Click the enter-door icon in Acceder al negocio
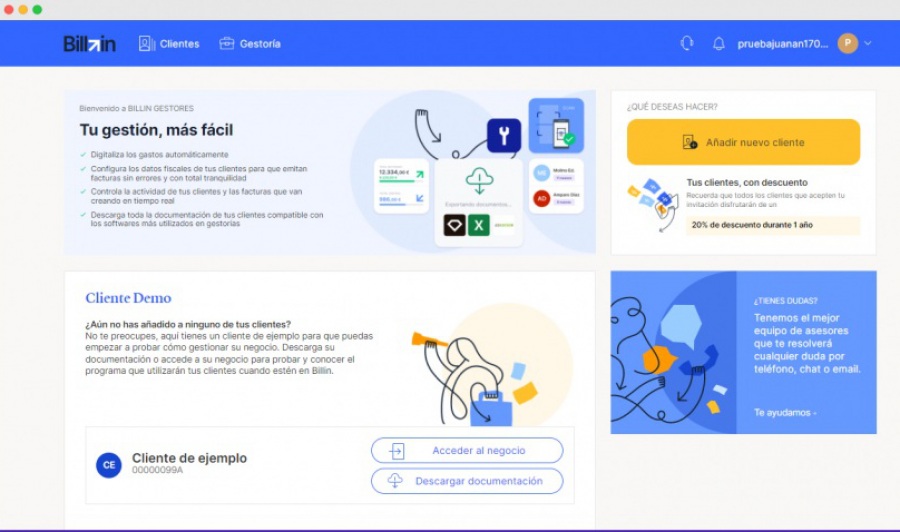 tap(397, 451)
